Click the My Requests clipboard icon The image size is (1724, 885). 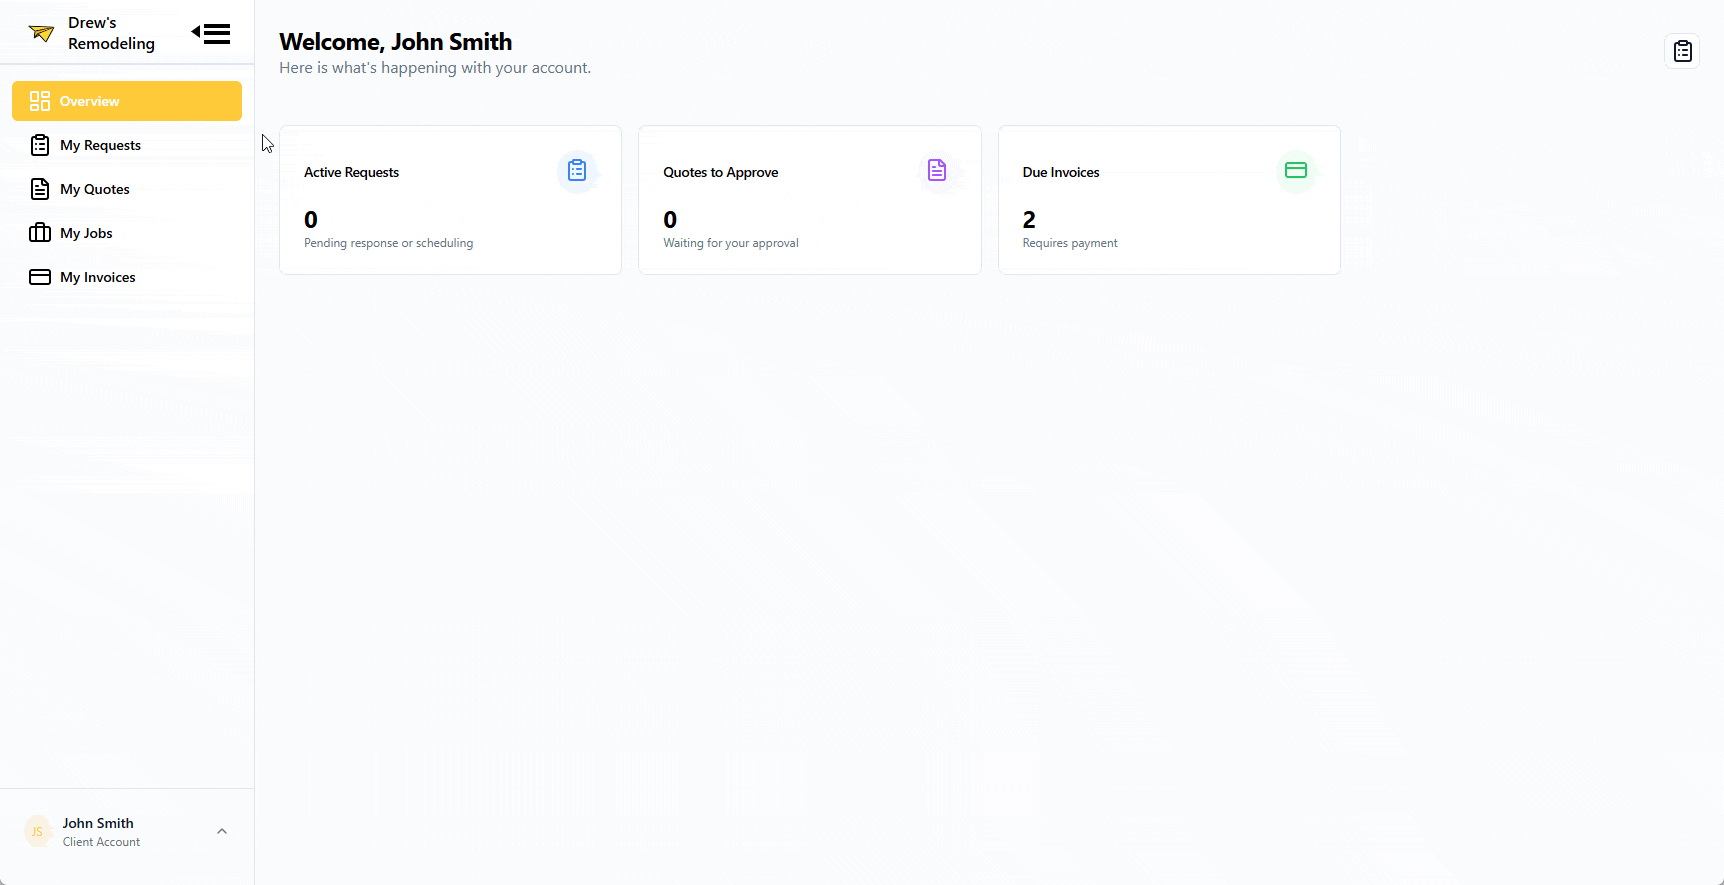point(40,145)
